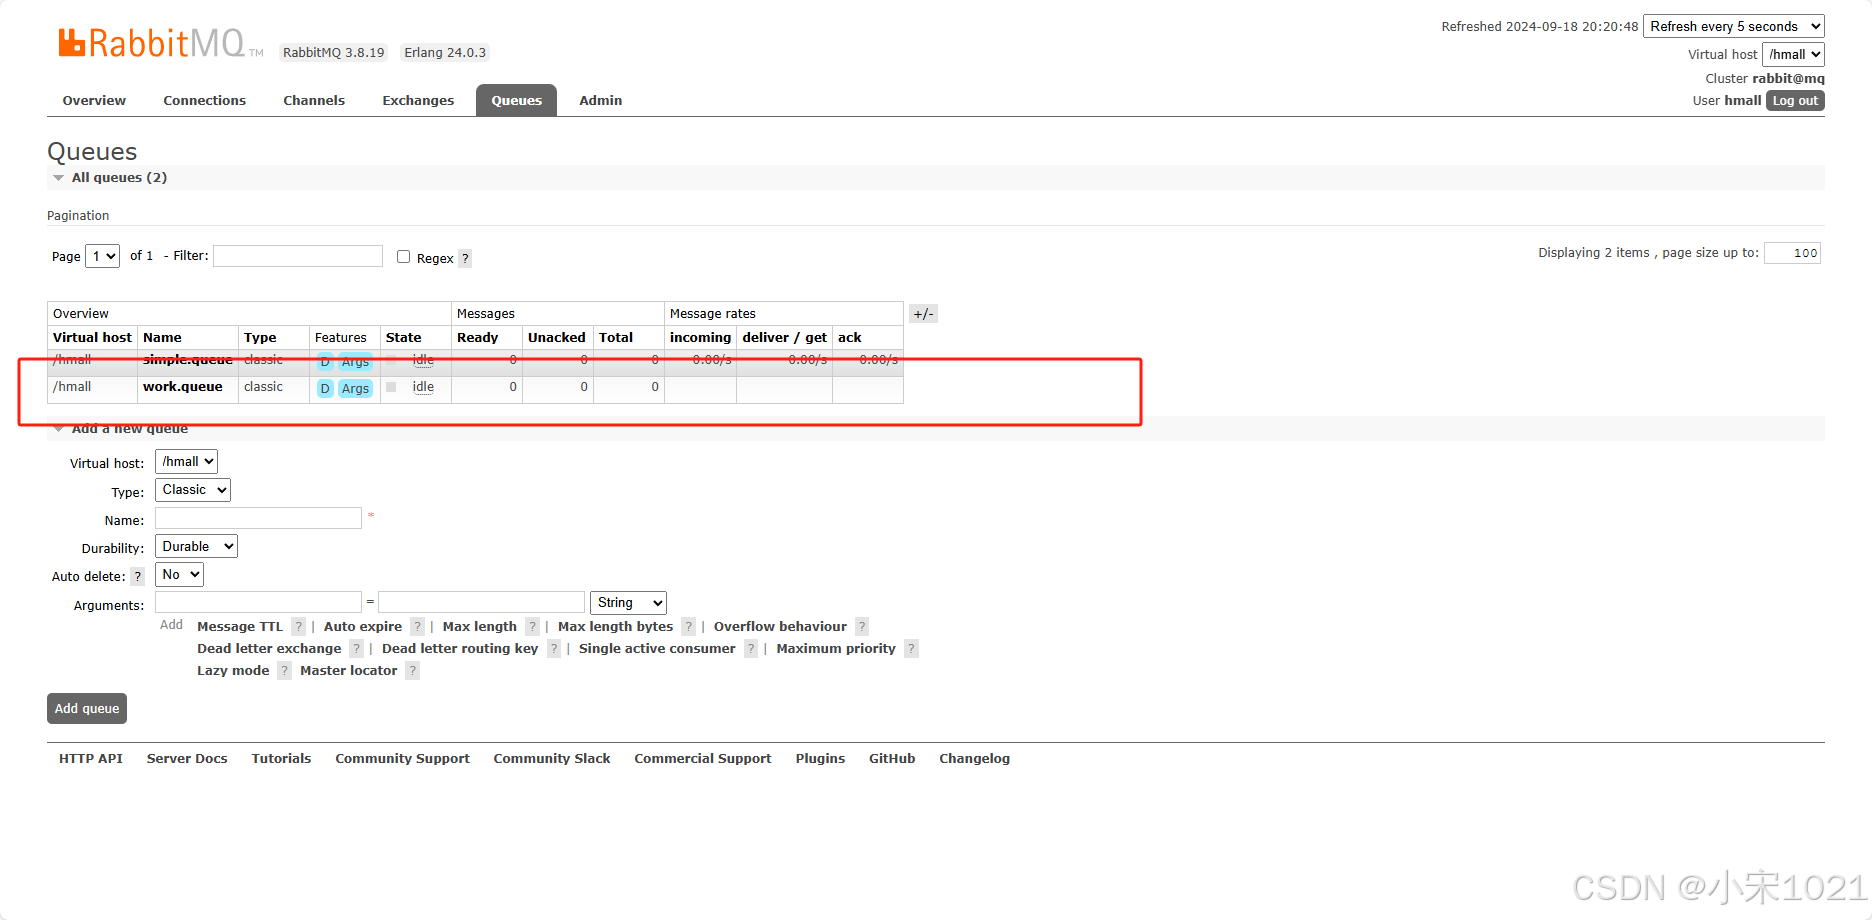The width and height of the screenshot is (1872, 920).
Task: Open the Durability dropdown set to Durable
Action: click(x=195, y=546)
